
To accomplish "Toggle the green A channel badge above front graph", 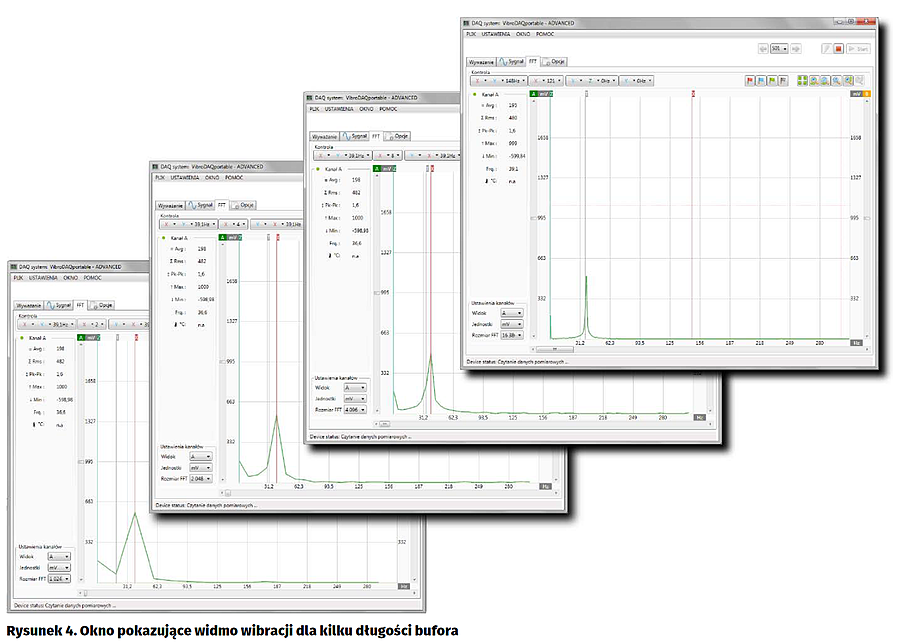I will pyautogui.click(x=534, y=93).
